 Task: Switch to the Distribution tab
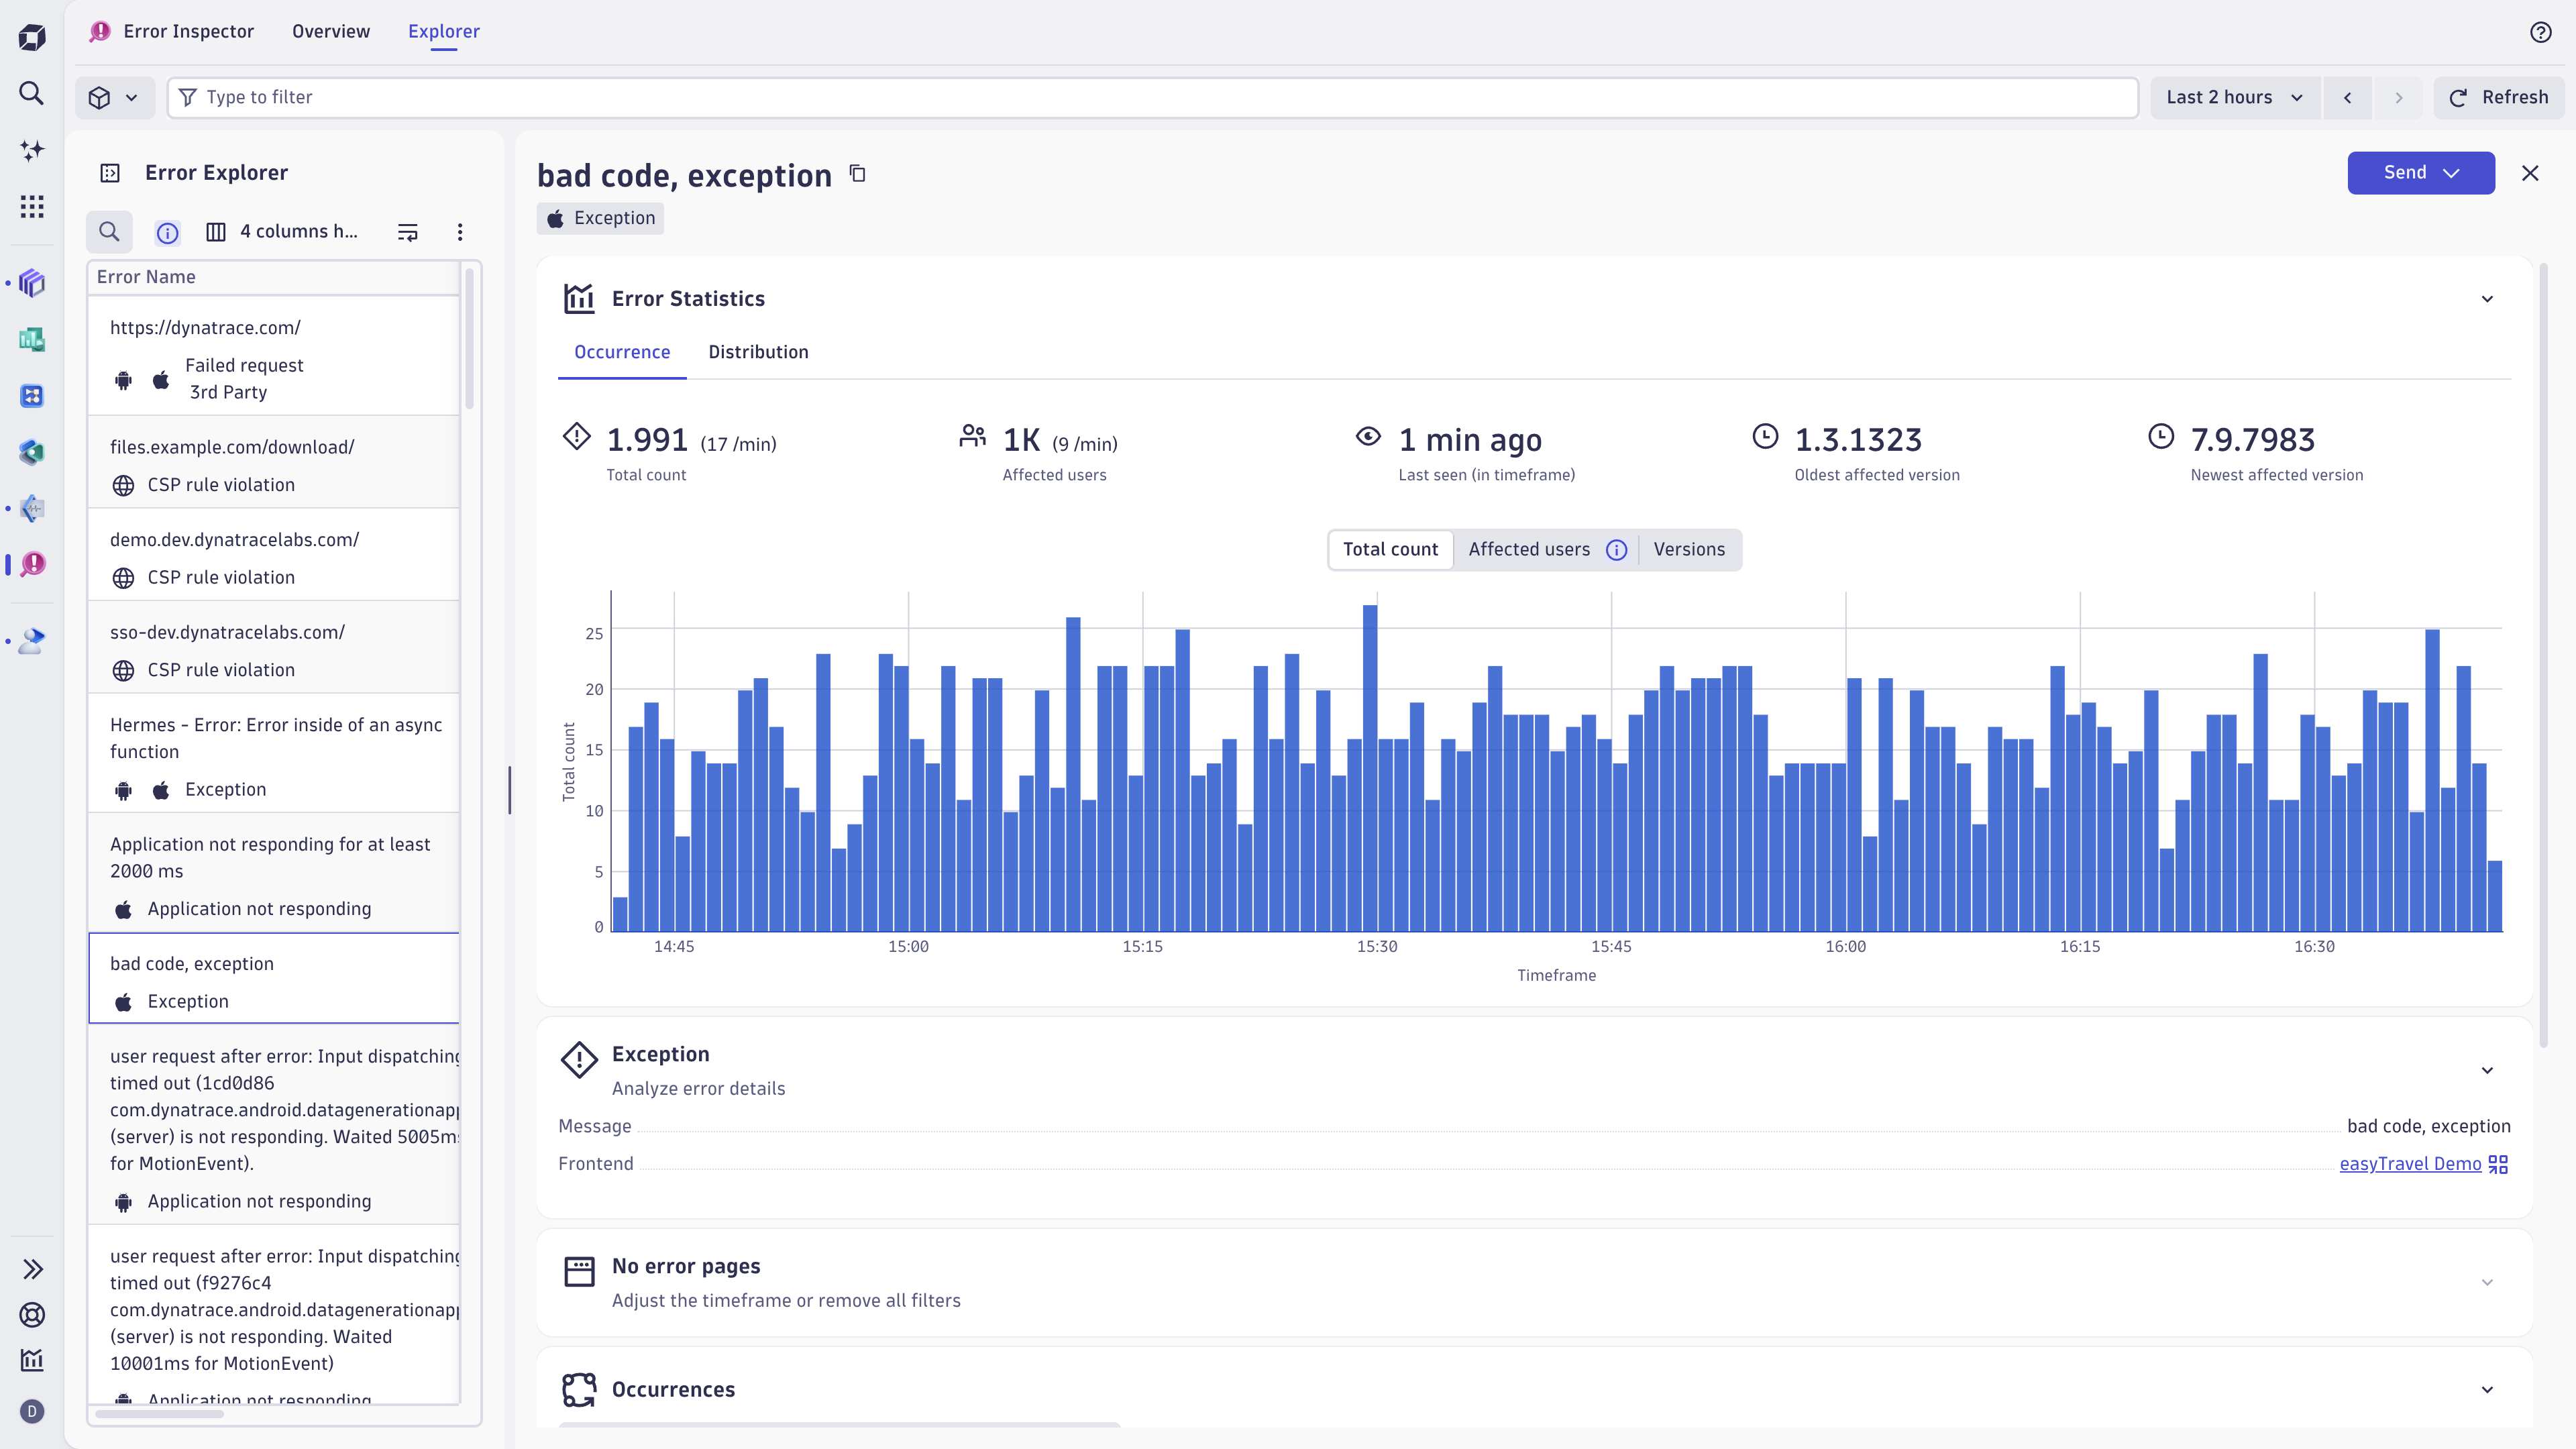tap(758, 352)
